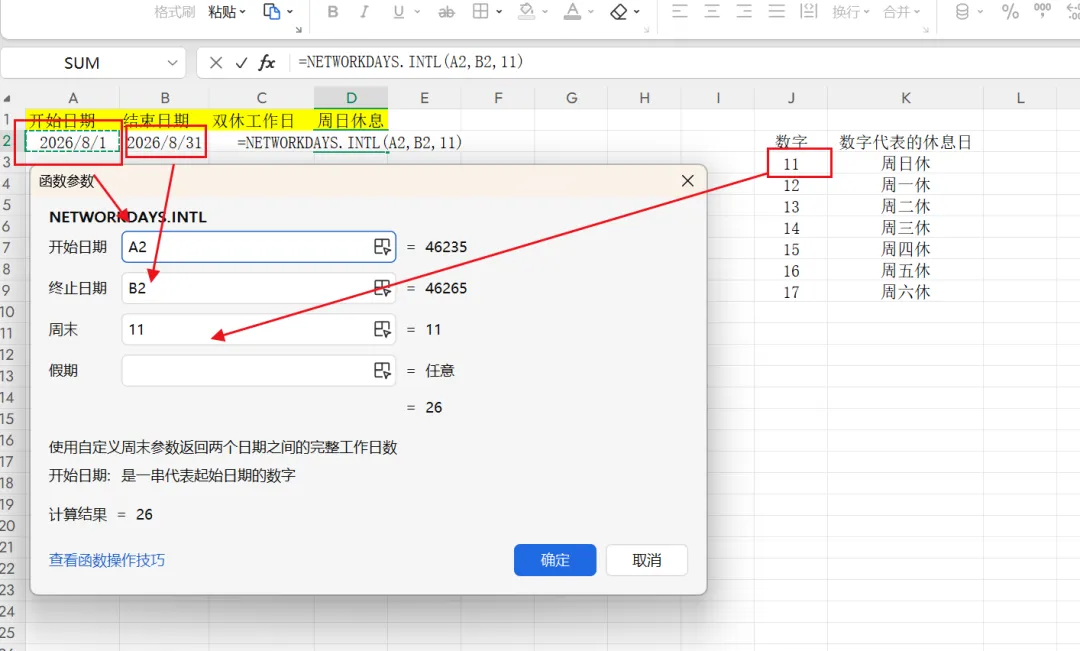This screenshot has width=1080, height=651.
Task: Click the Italic formatting icon
Action: tap(364, 12)
